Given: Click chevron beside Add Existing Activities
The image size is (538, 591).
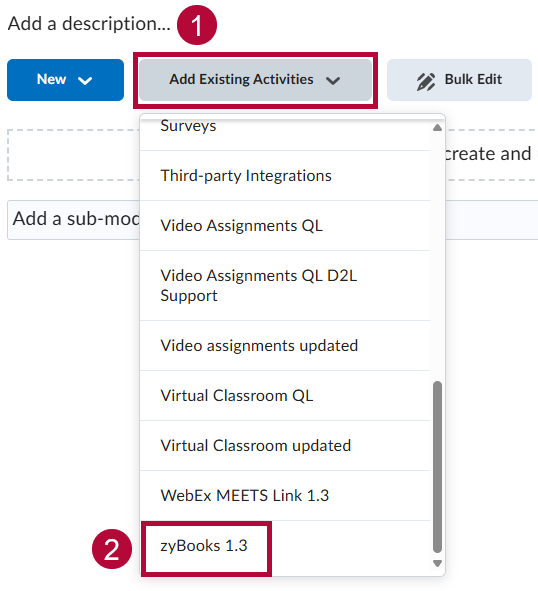Looking at the screenshot, I should pyautogui.click(x=333, y=81).
